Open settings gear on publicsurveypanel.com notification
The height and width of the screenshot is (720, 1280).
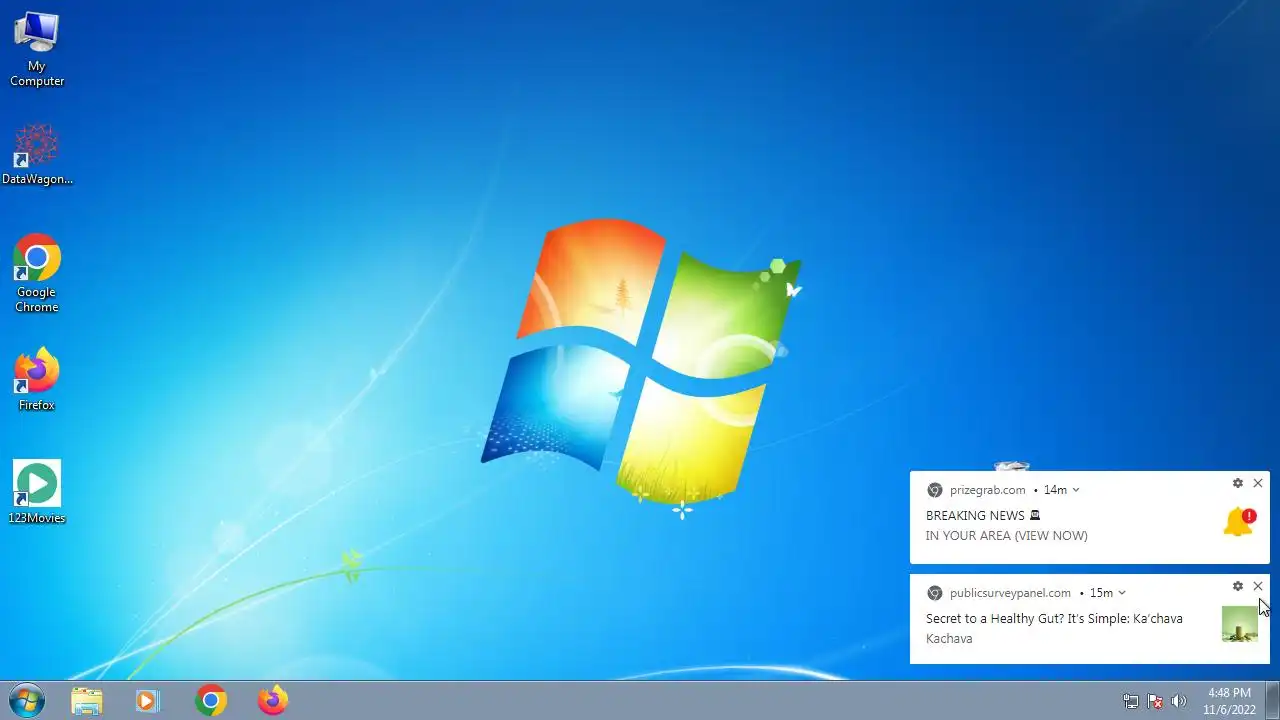1238,586
